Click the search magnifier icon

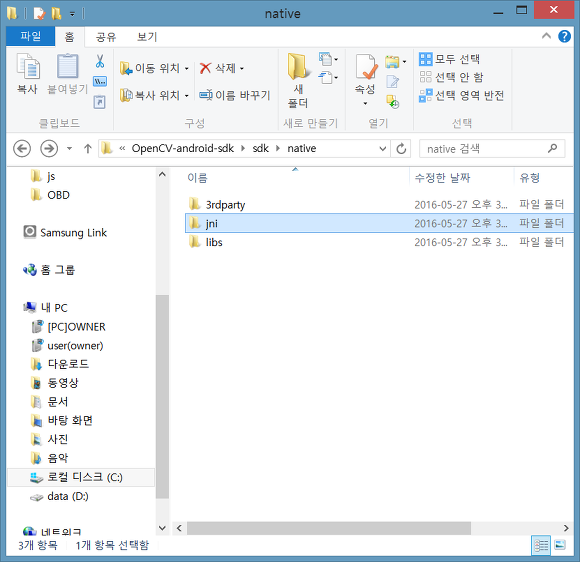coord(553,149)
